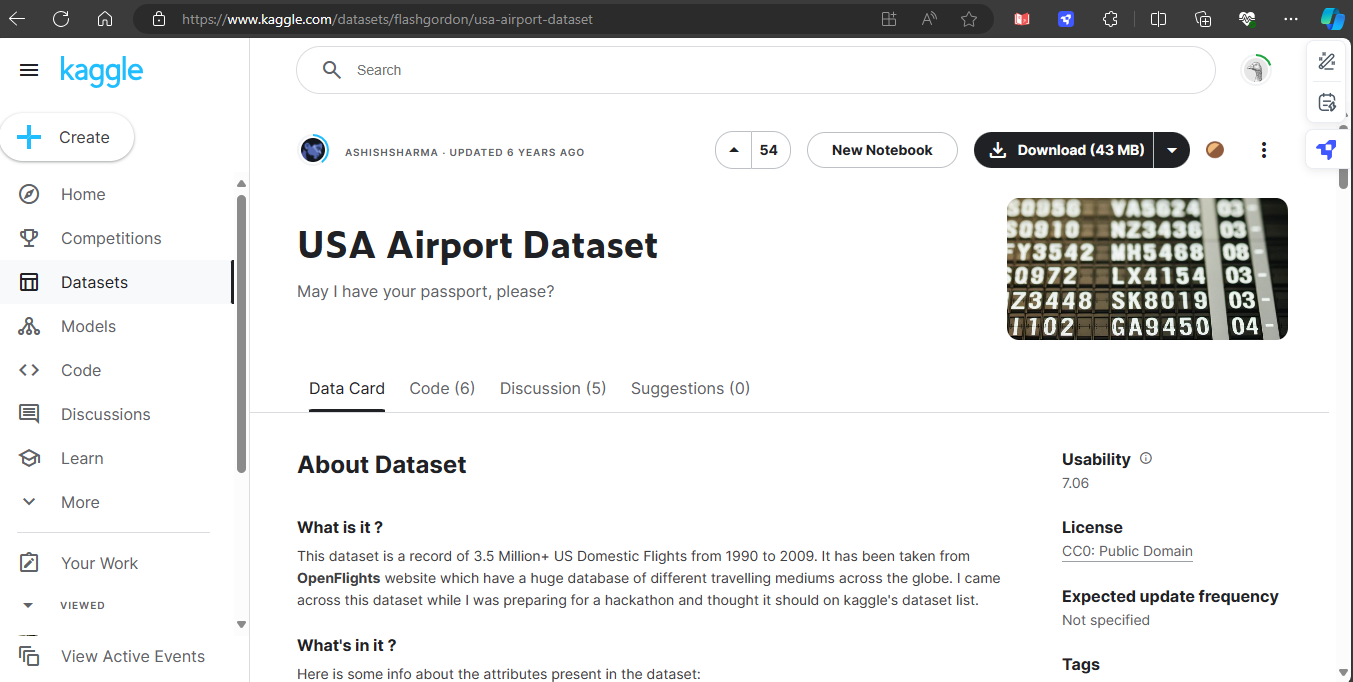Click the browser address bar URL
The height and width of the screenshot is (682, 1353).
(387, 19)
